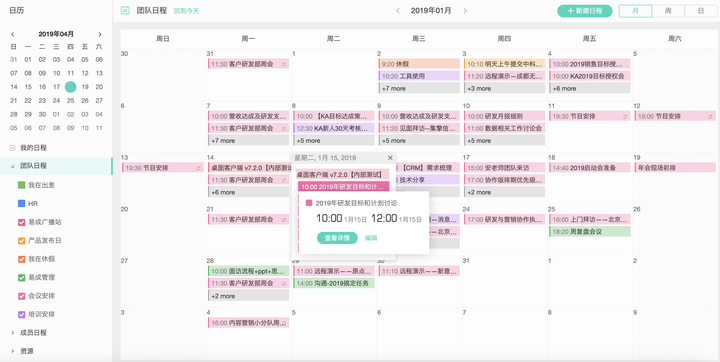Viewport: 720px width, 362px height.
Task: Switch to day view tab
Action: (x=701, y=11)
